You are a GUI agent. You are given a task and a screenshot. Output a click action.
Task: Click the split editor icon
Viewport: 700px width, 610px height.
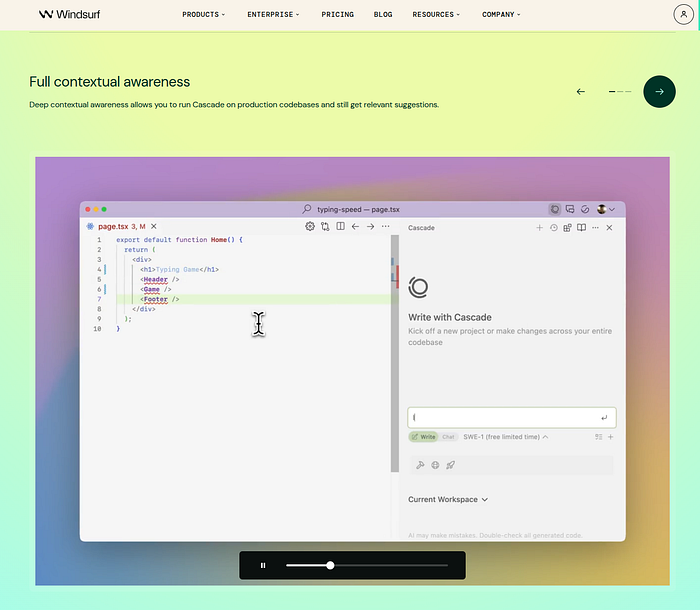340,227
